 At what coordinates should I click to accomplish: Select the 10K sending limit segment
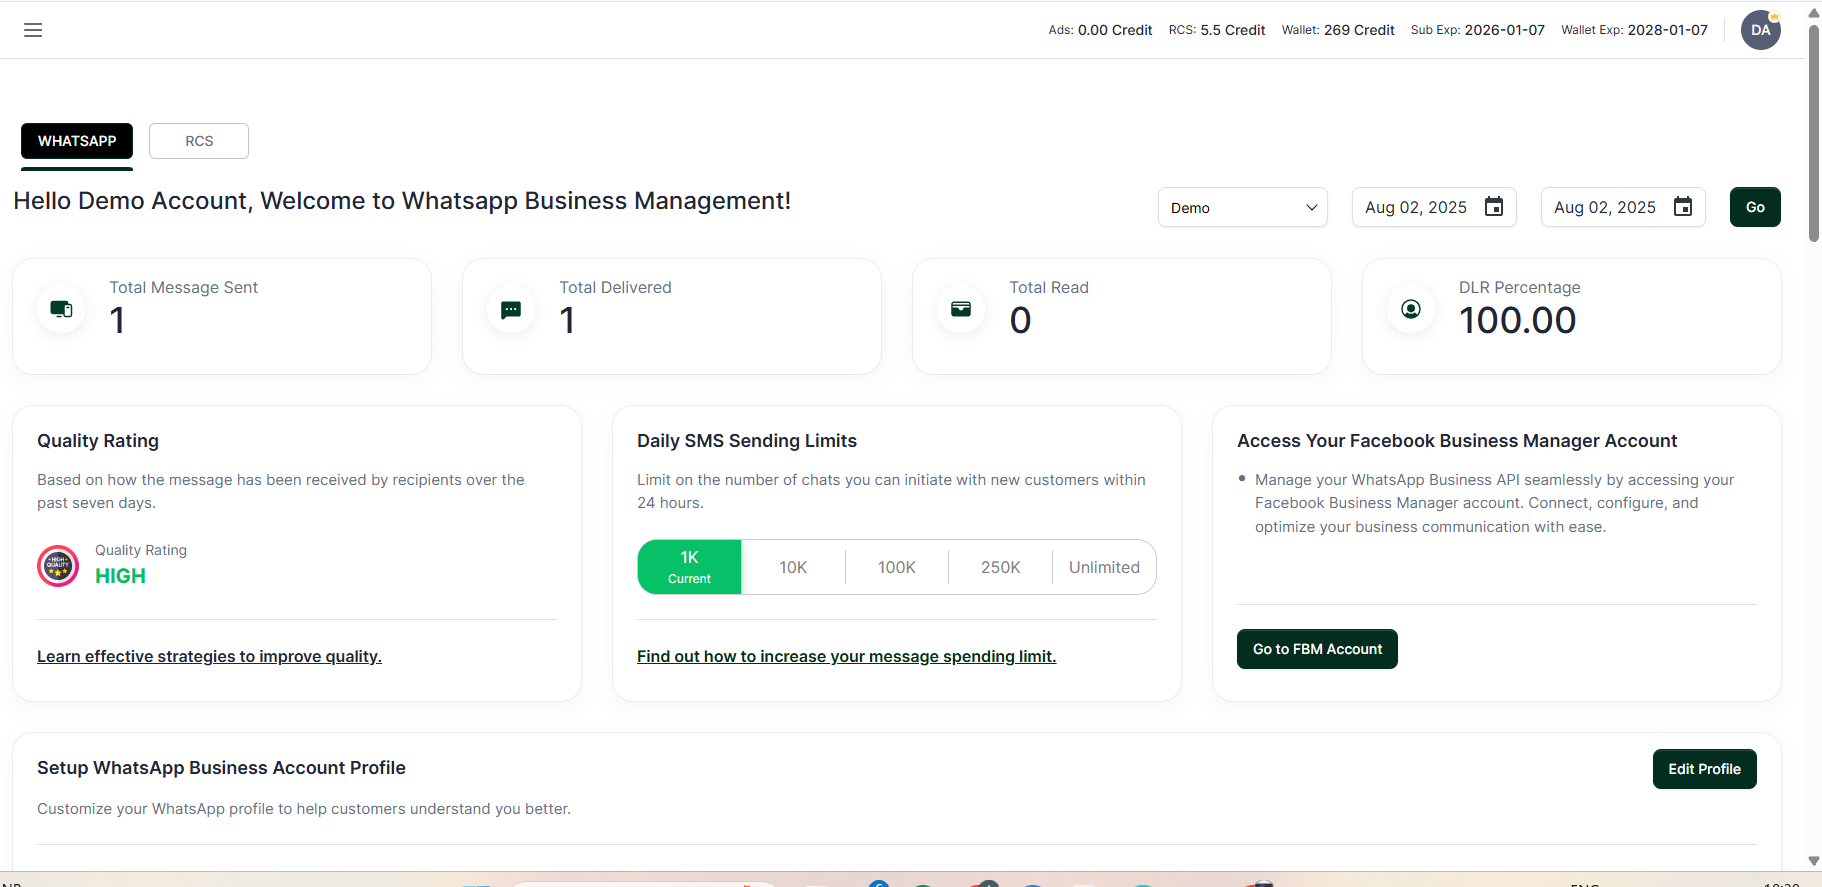coord(793,567)
